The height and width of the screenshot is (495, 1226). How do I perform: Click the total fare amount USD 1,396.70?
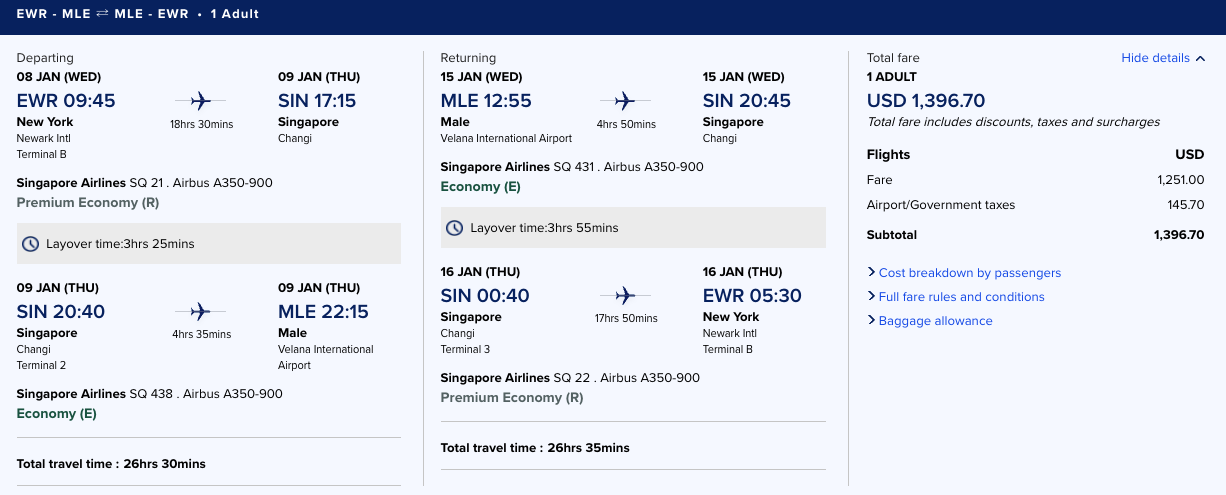coord(926,100)
